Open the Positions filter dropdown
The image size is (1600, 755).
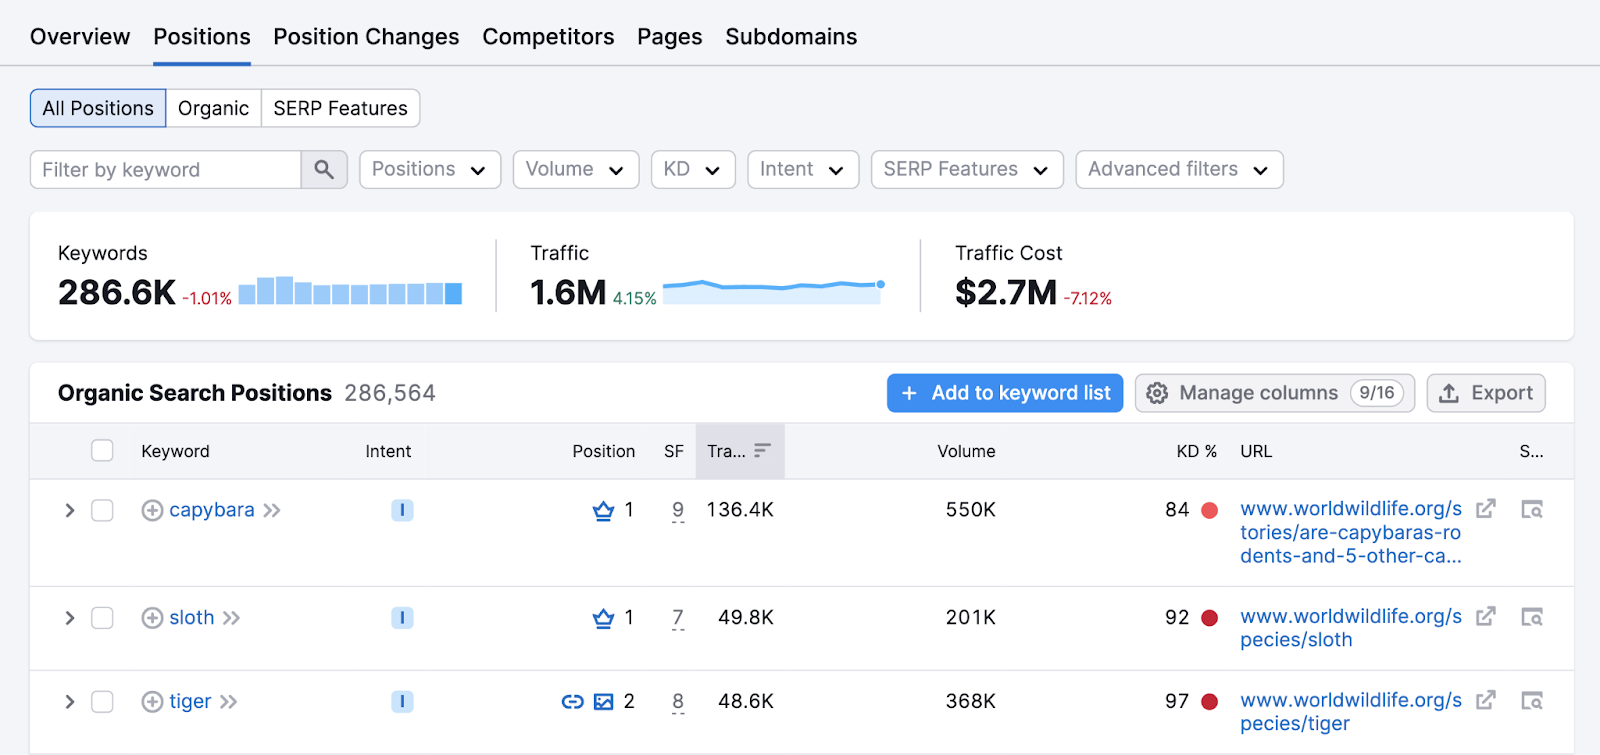tap(429, 170)
